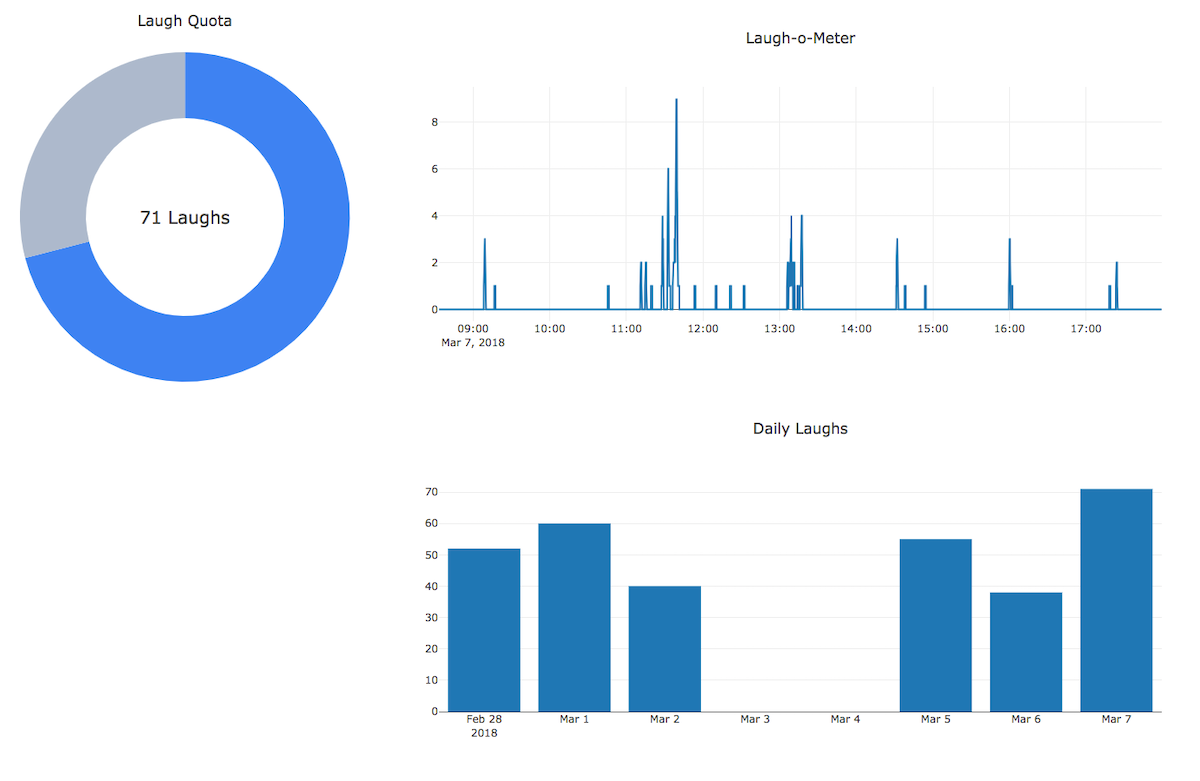Image resolution: width=1200 pixels, height=781 pixels.
Task: Click the Mar 1 bar in Daily Laughs
Action: [x=574, y=618]
